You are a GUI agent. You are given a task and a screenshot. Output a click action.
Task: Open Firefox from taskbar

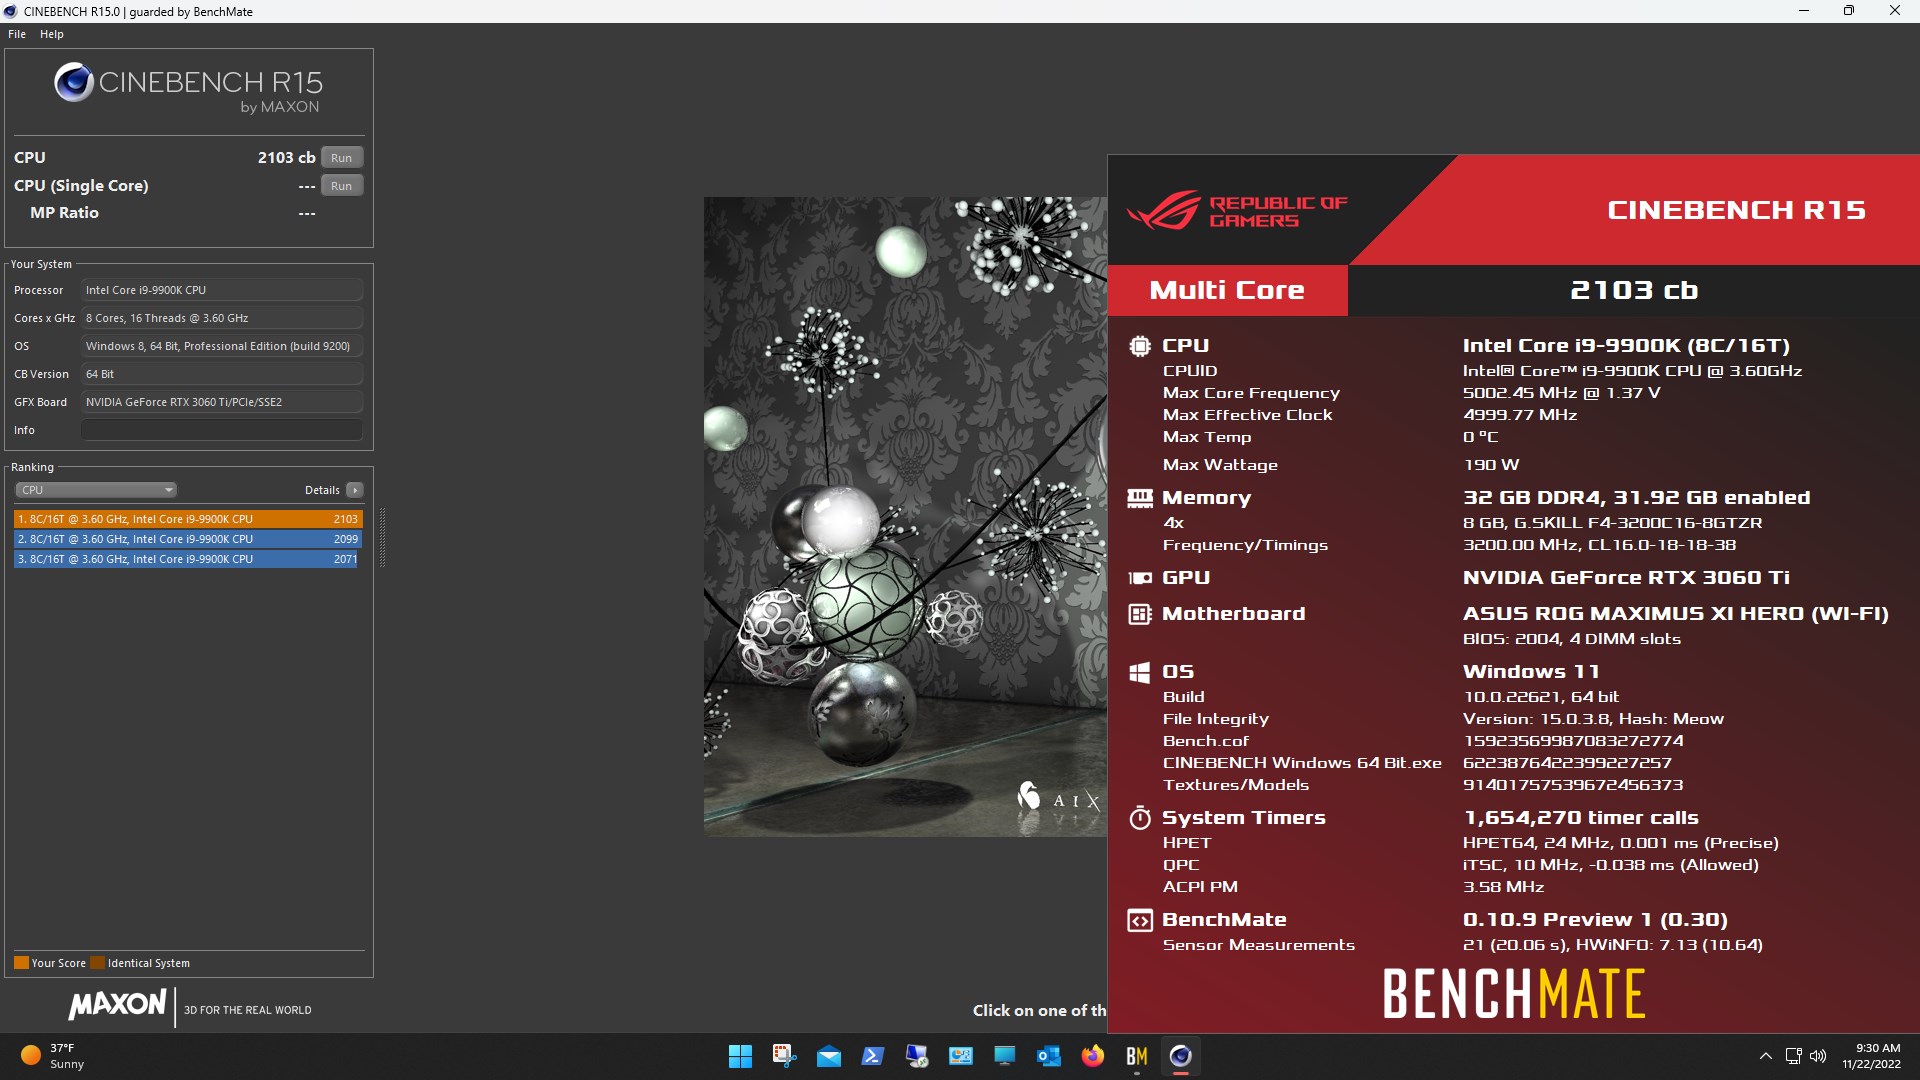click(x=1092, y=1056)
